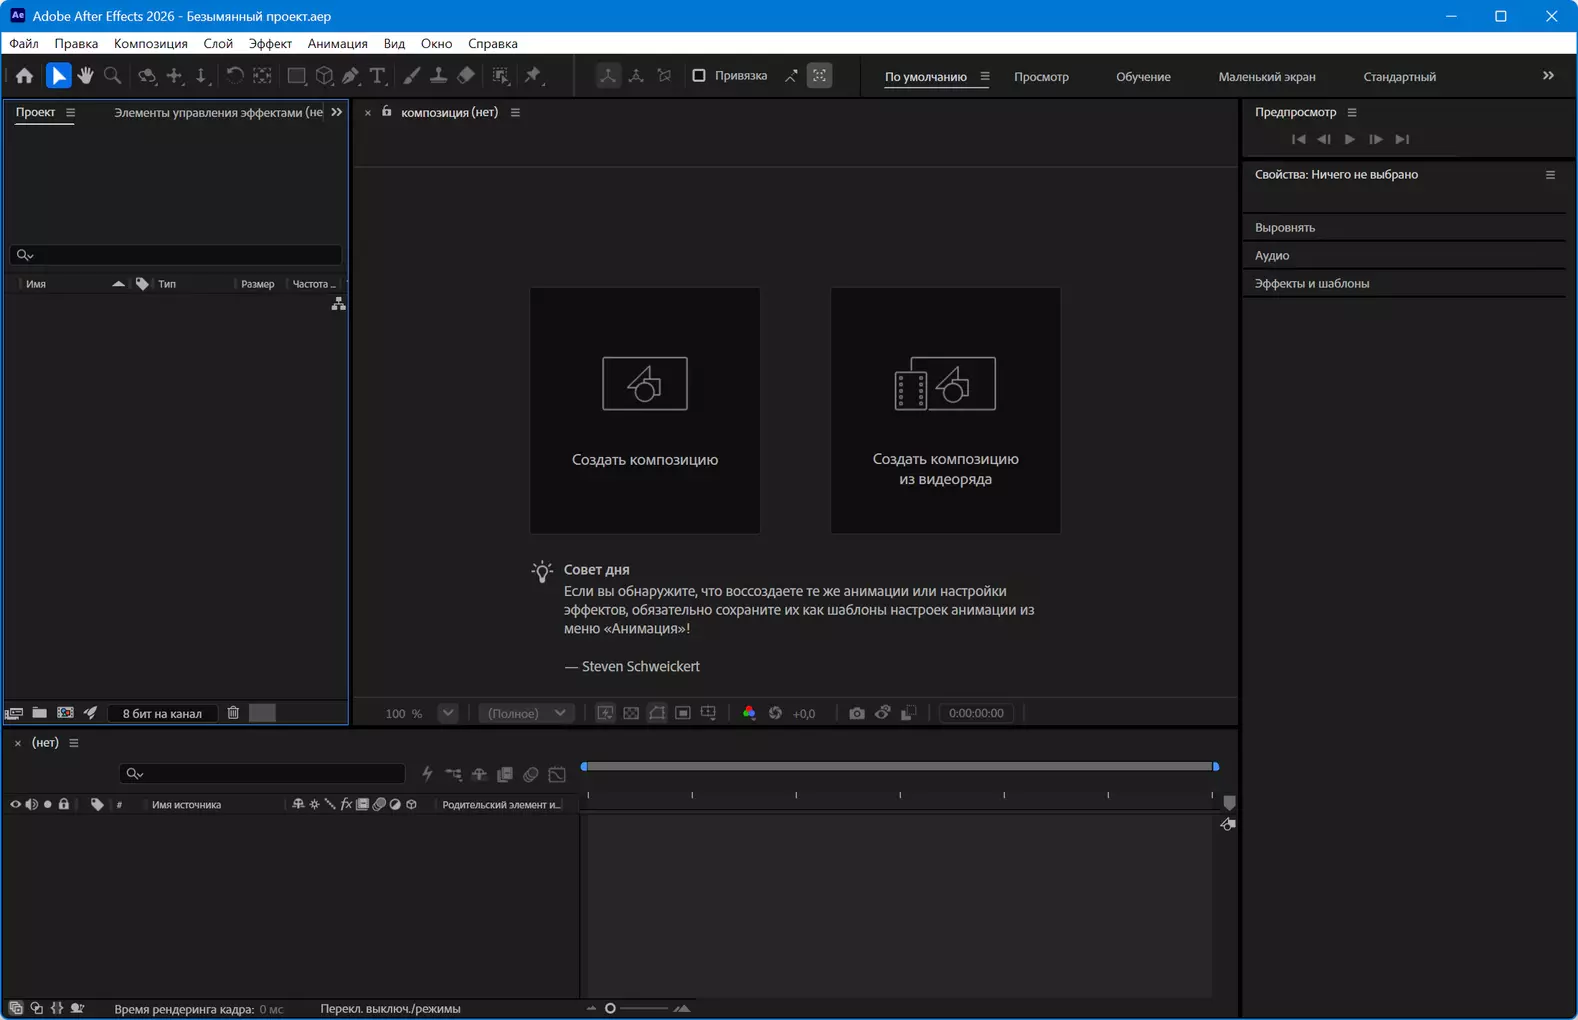Select the Rotation tool

pyautogui.click(x=235, y=76)
